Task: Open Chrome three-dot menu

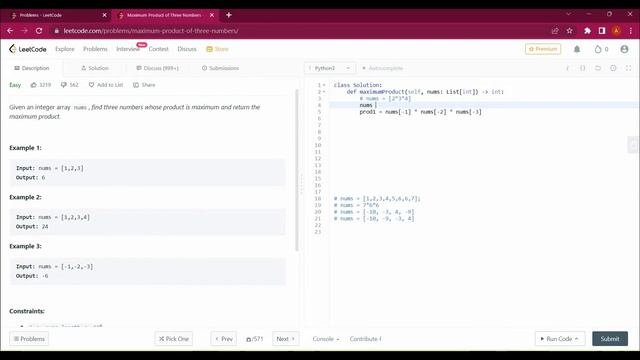Action: tap(631, 31)
